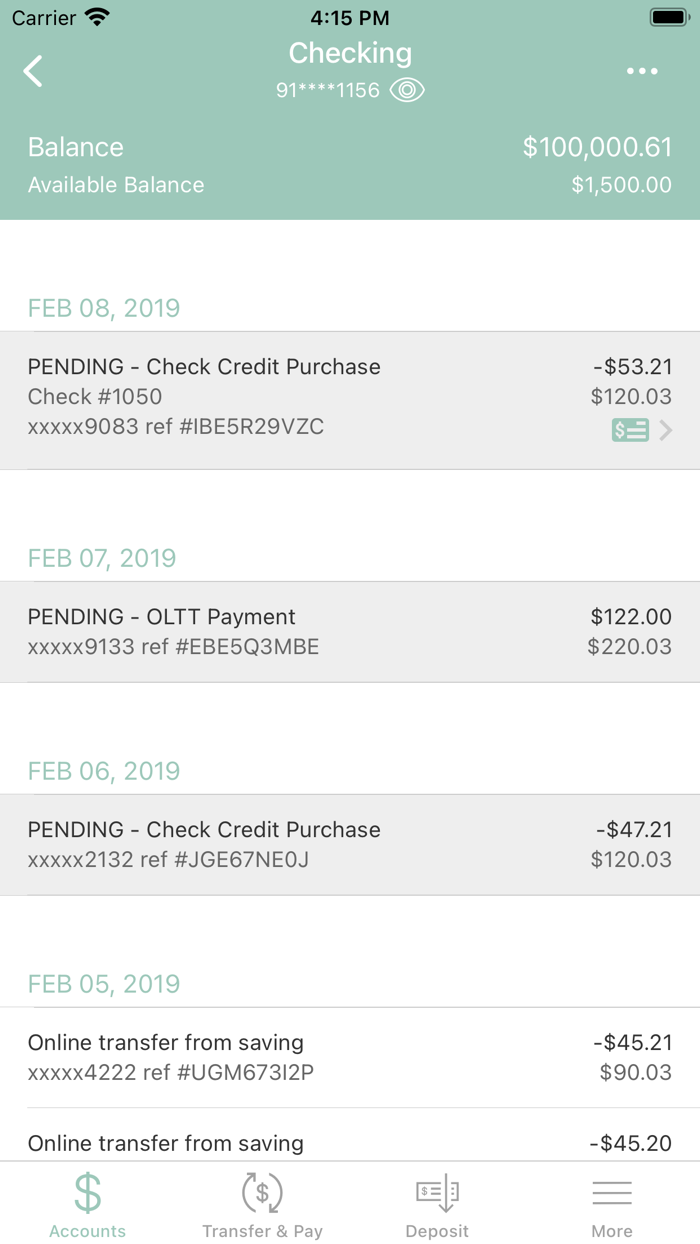Tap the Available Balance amount
This screenshot has width=700, height=1244.
[x=620, y=185]
